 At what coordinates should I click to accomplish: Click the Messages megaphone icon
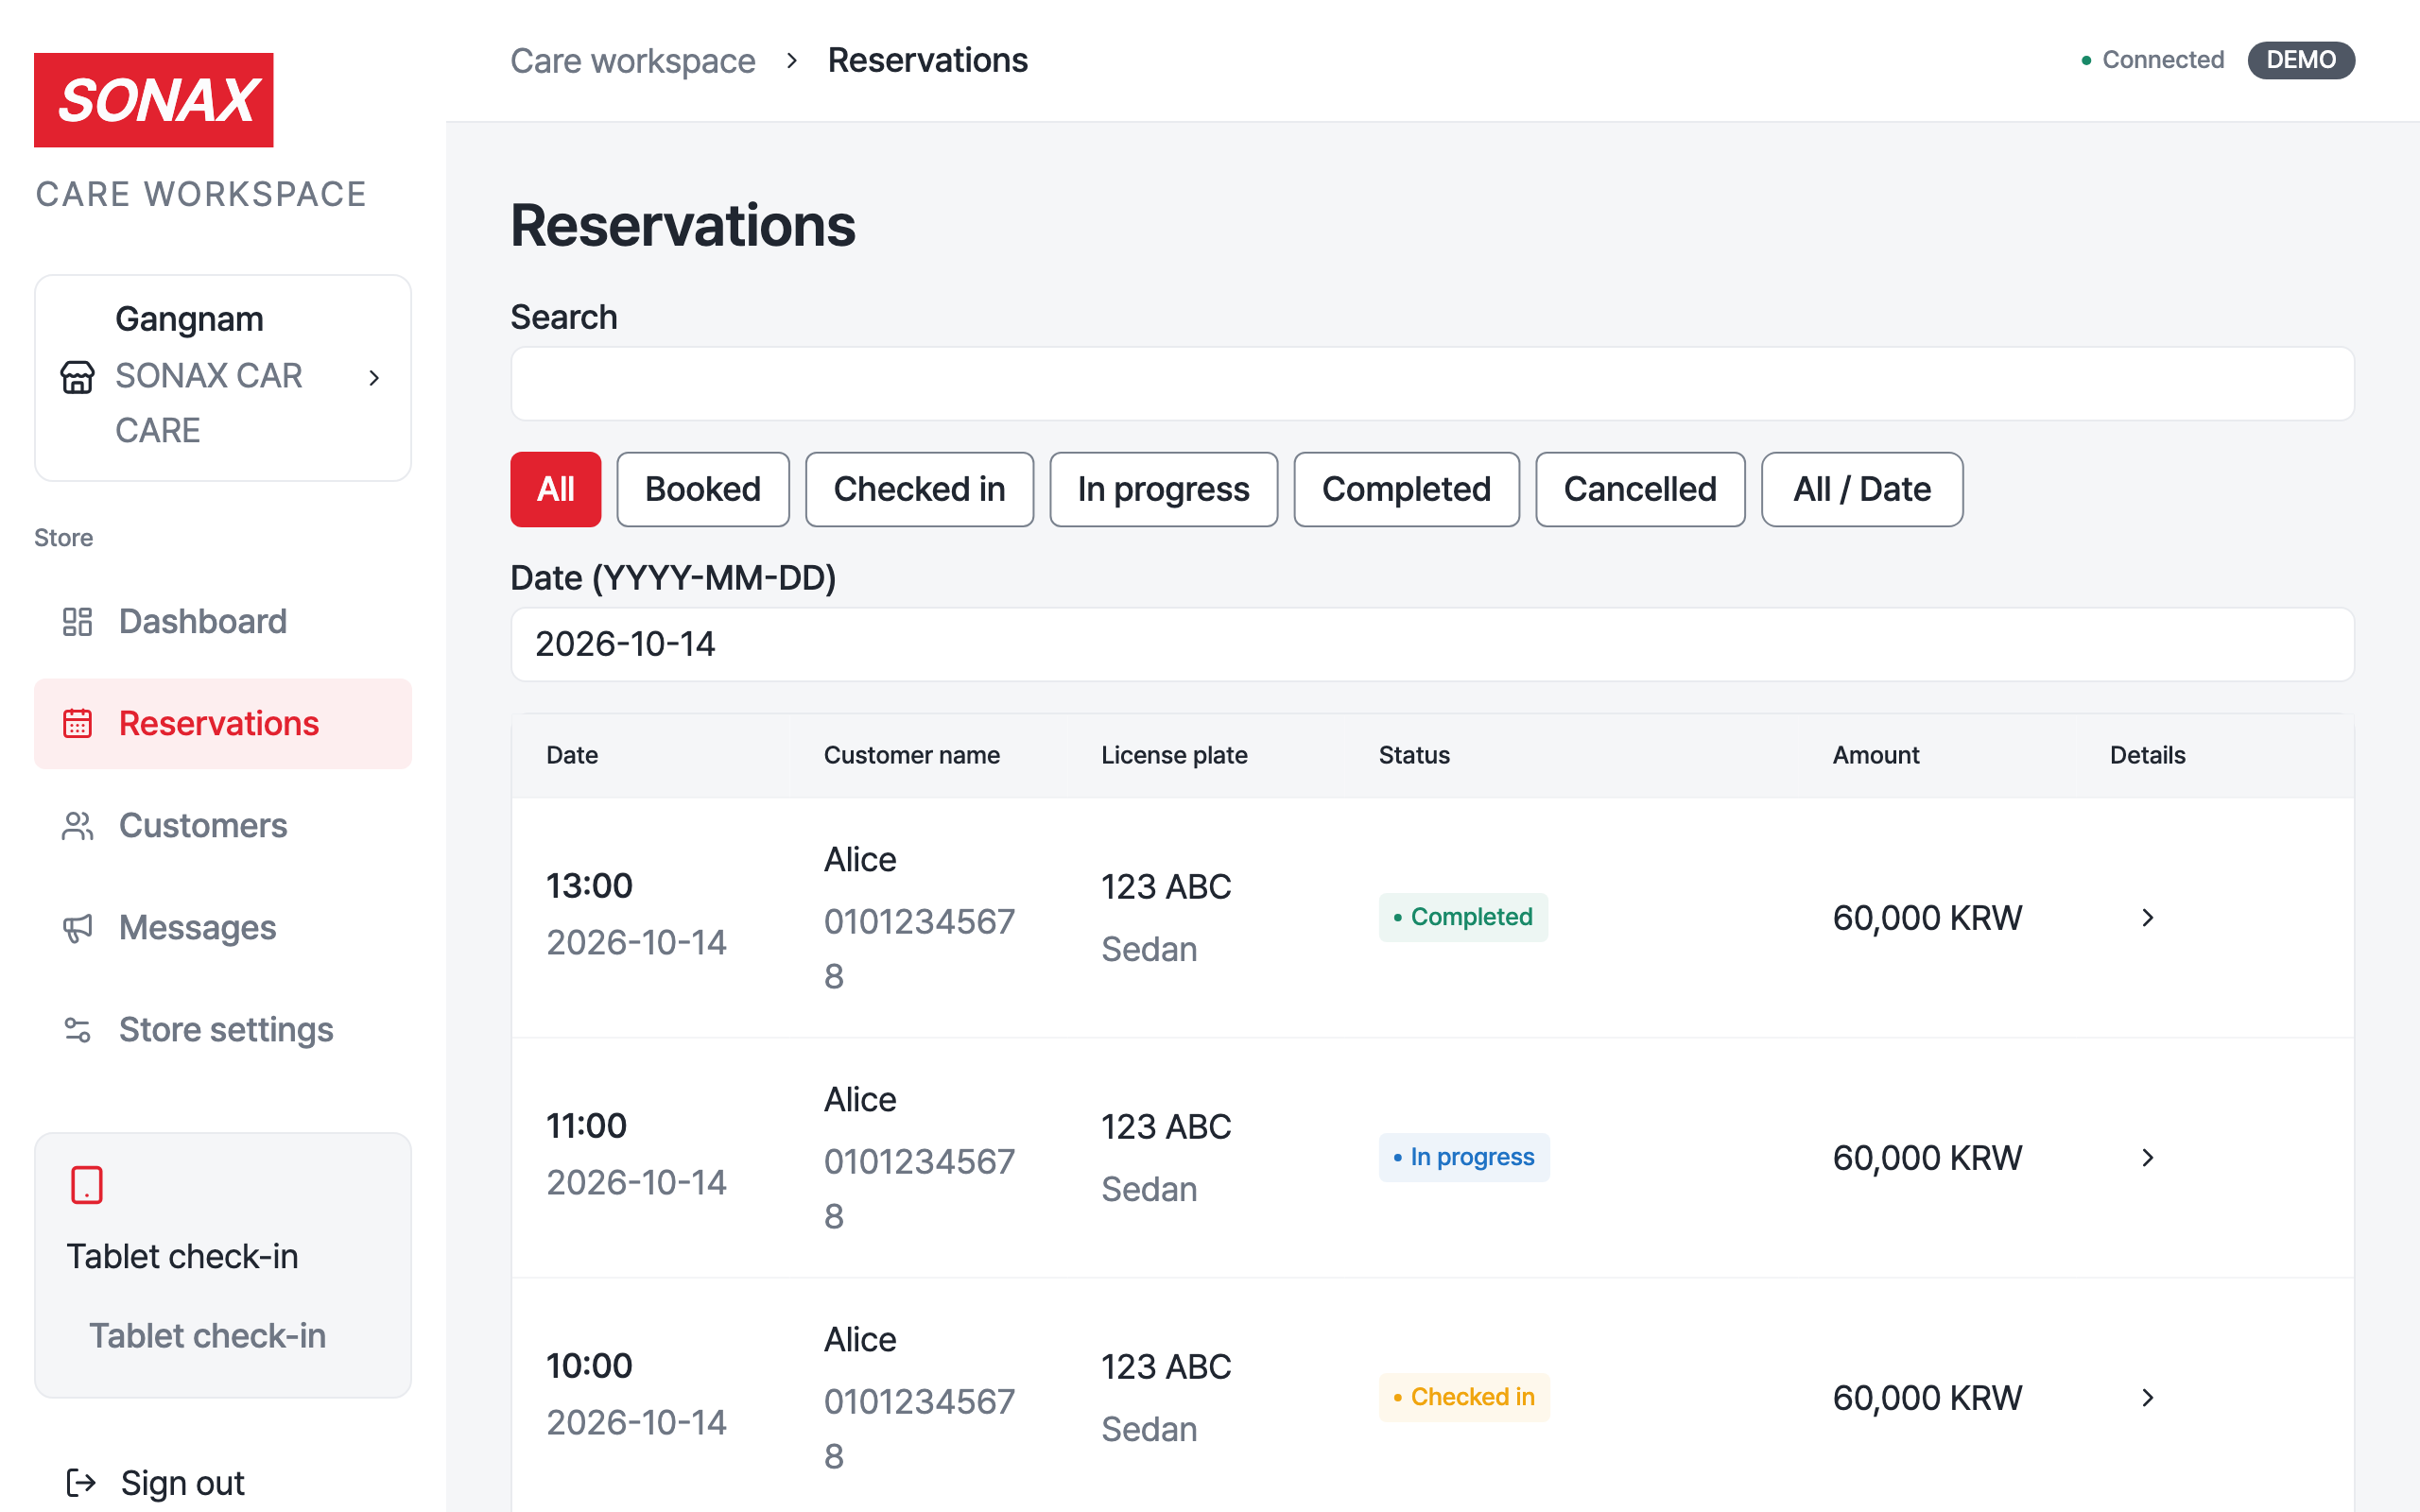pyautogui.click(x=77, y=928)
